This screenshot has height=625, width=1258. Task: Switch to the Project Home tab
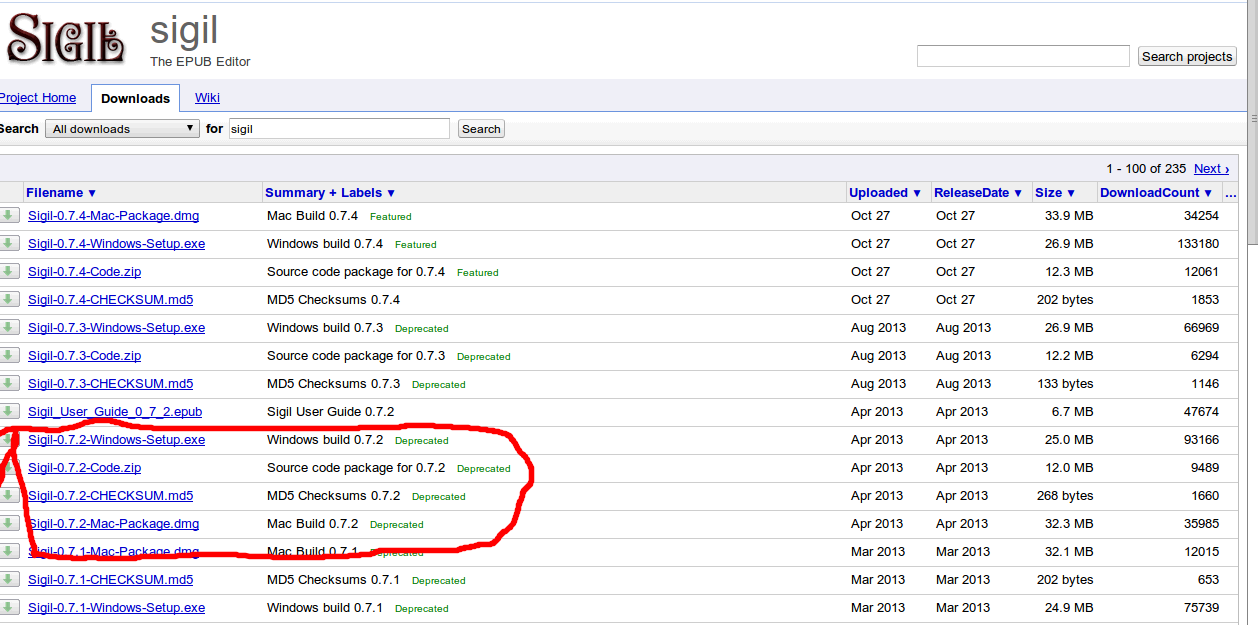38,98
